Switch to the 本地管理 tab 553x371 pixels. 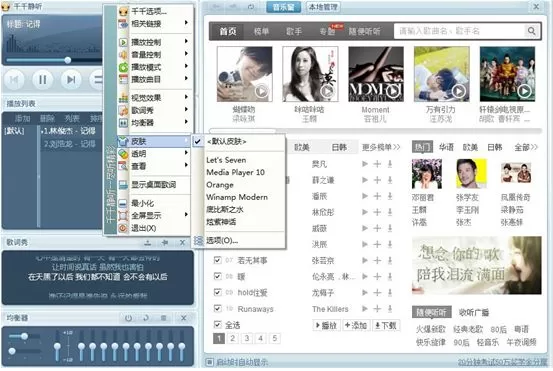323,7
